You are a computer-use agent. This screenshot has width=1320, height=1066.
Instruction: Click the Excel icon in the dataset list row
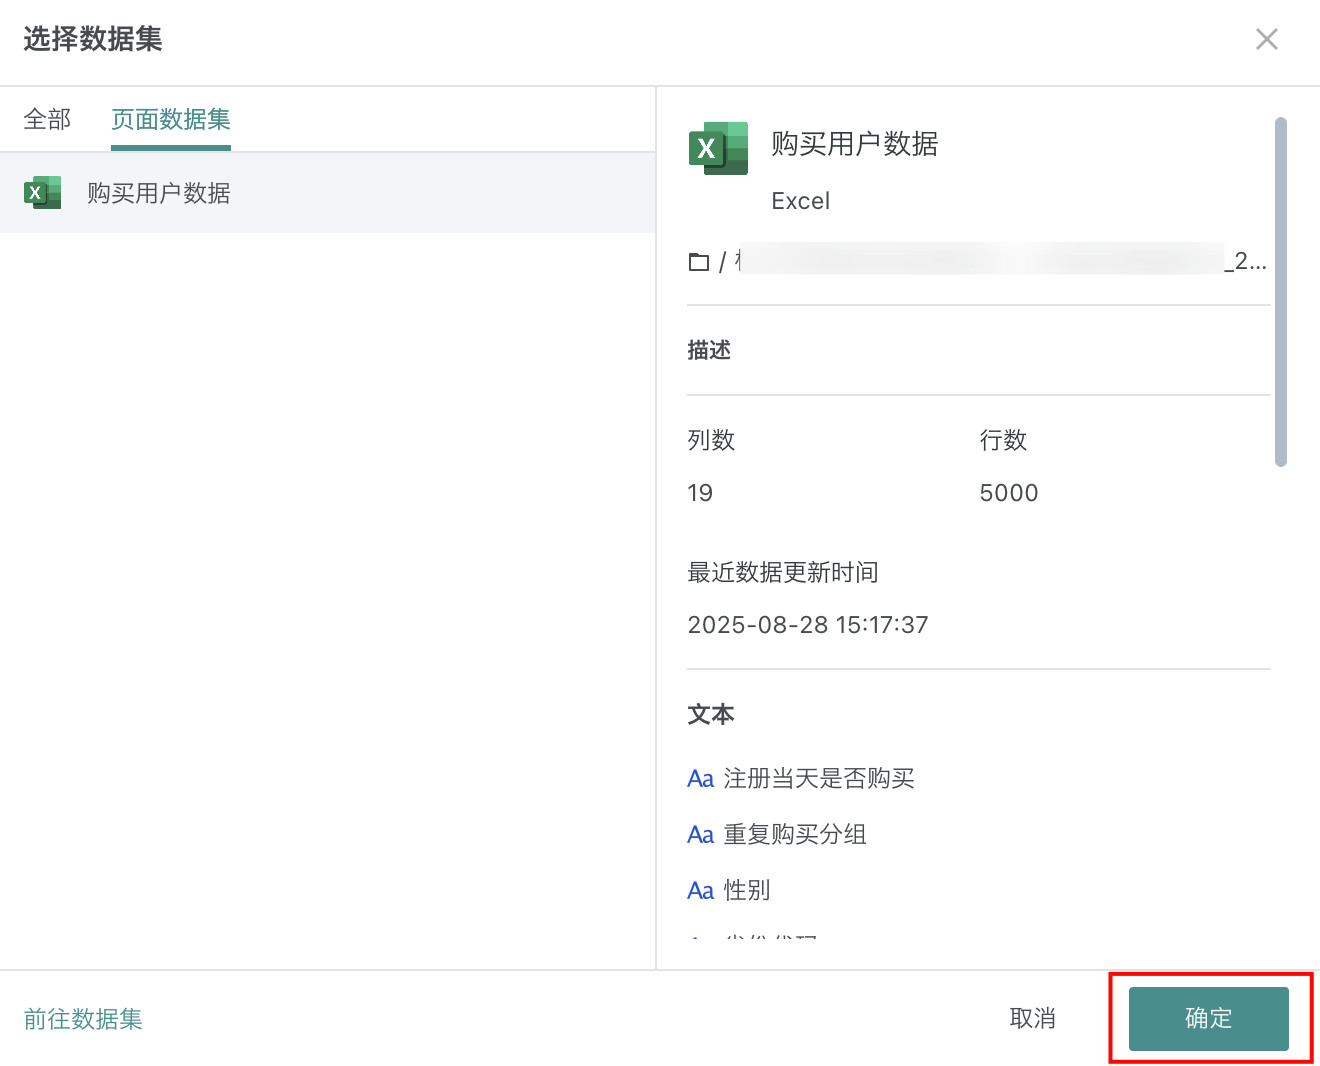point(43,193)
